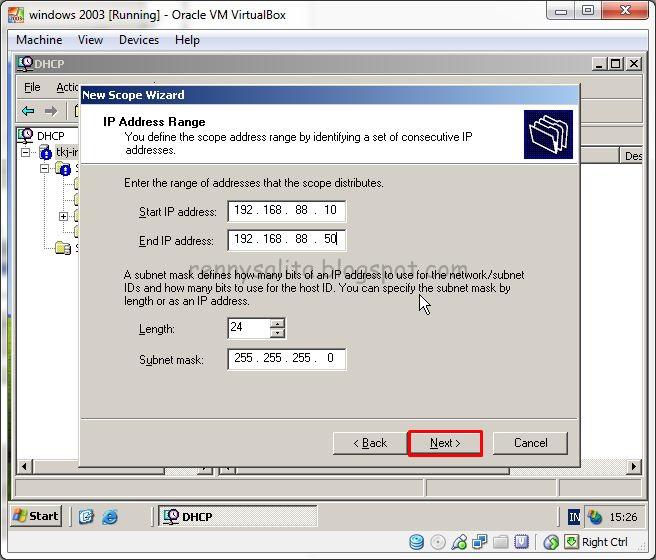This screenshot has height=560, width=656.
Task: Open the VirtualBox Machine menu
Action: click(x=39, y=40)
